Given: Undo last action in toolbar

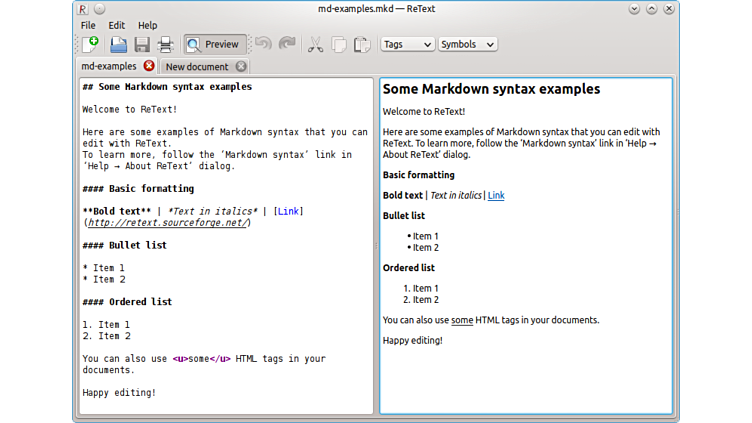Looking at the screenshot, I should click(263, 44).
